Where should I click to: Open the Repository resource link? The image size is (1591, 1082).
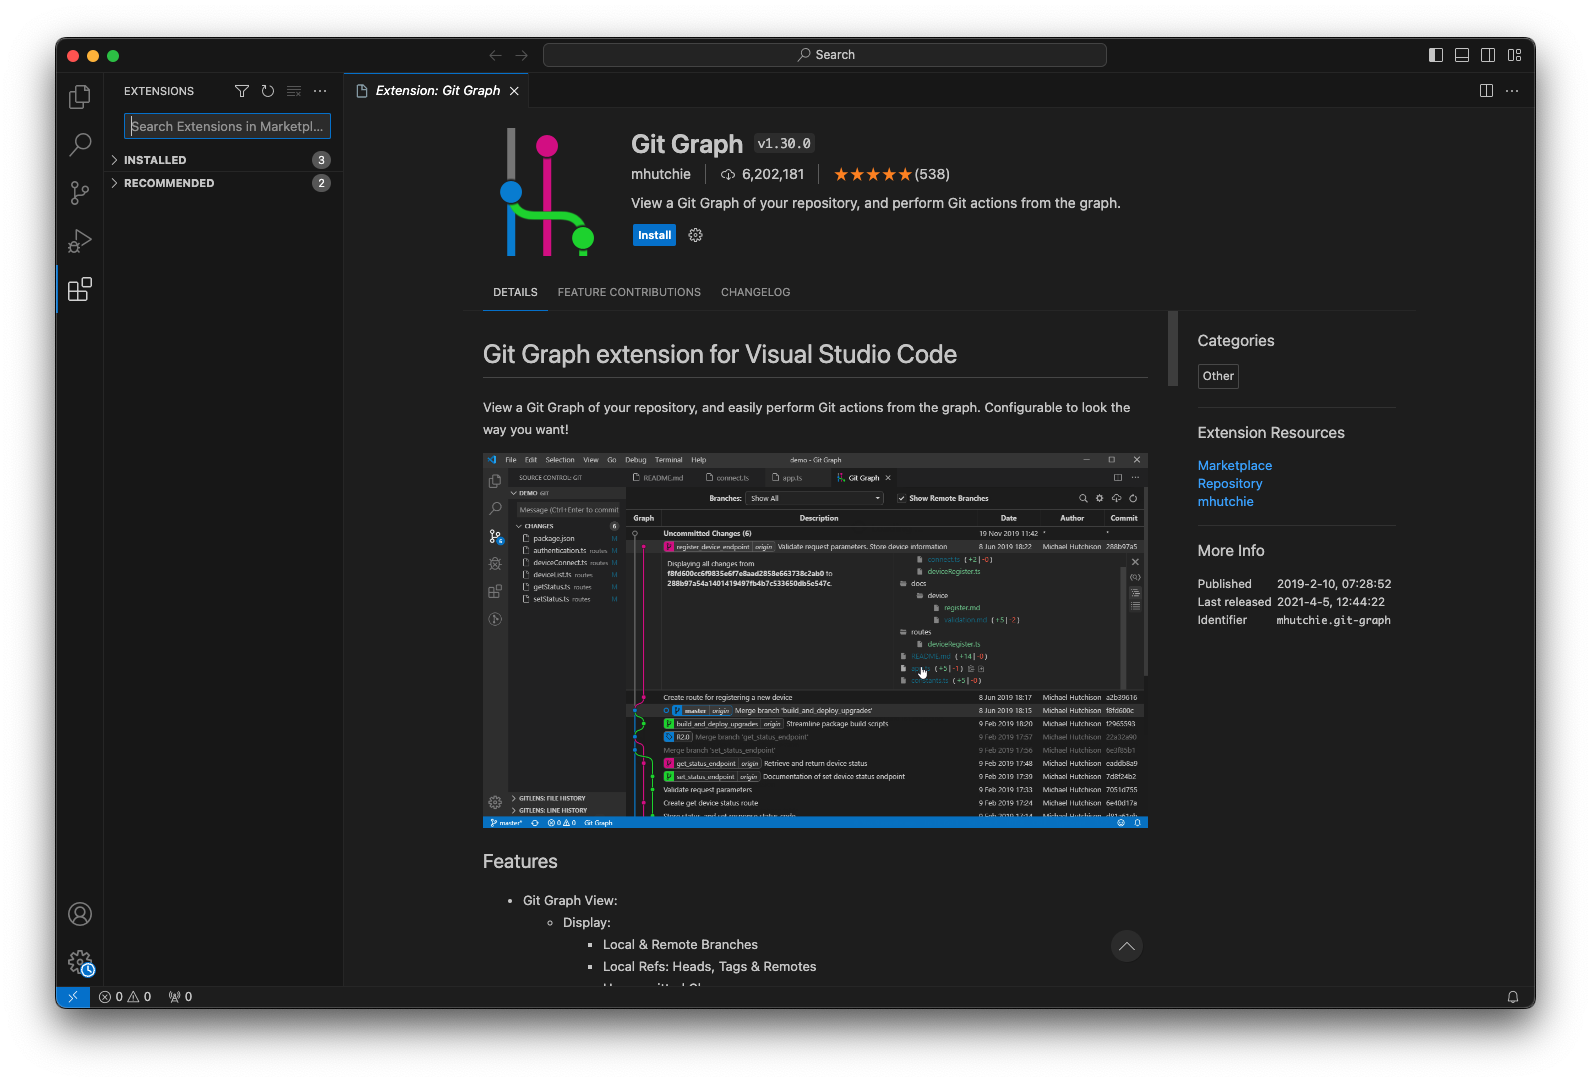coord(1230,484)
